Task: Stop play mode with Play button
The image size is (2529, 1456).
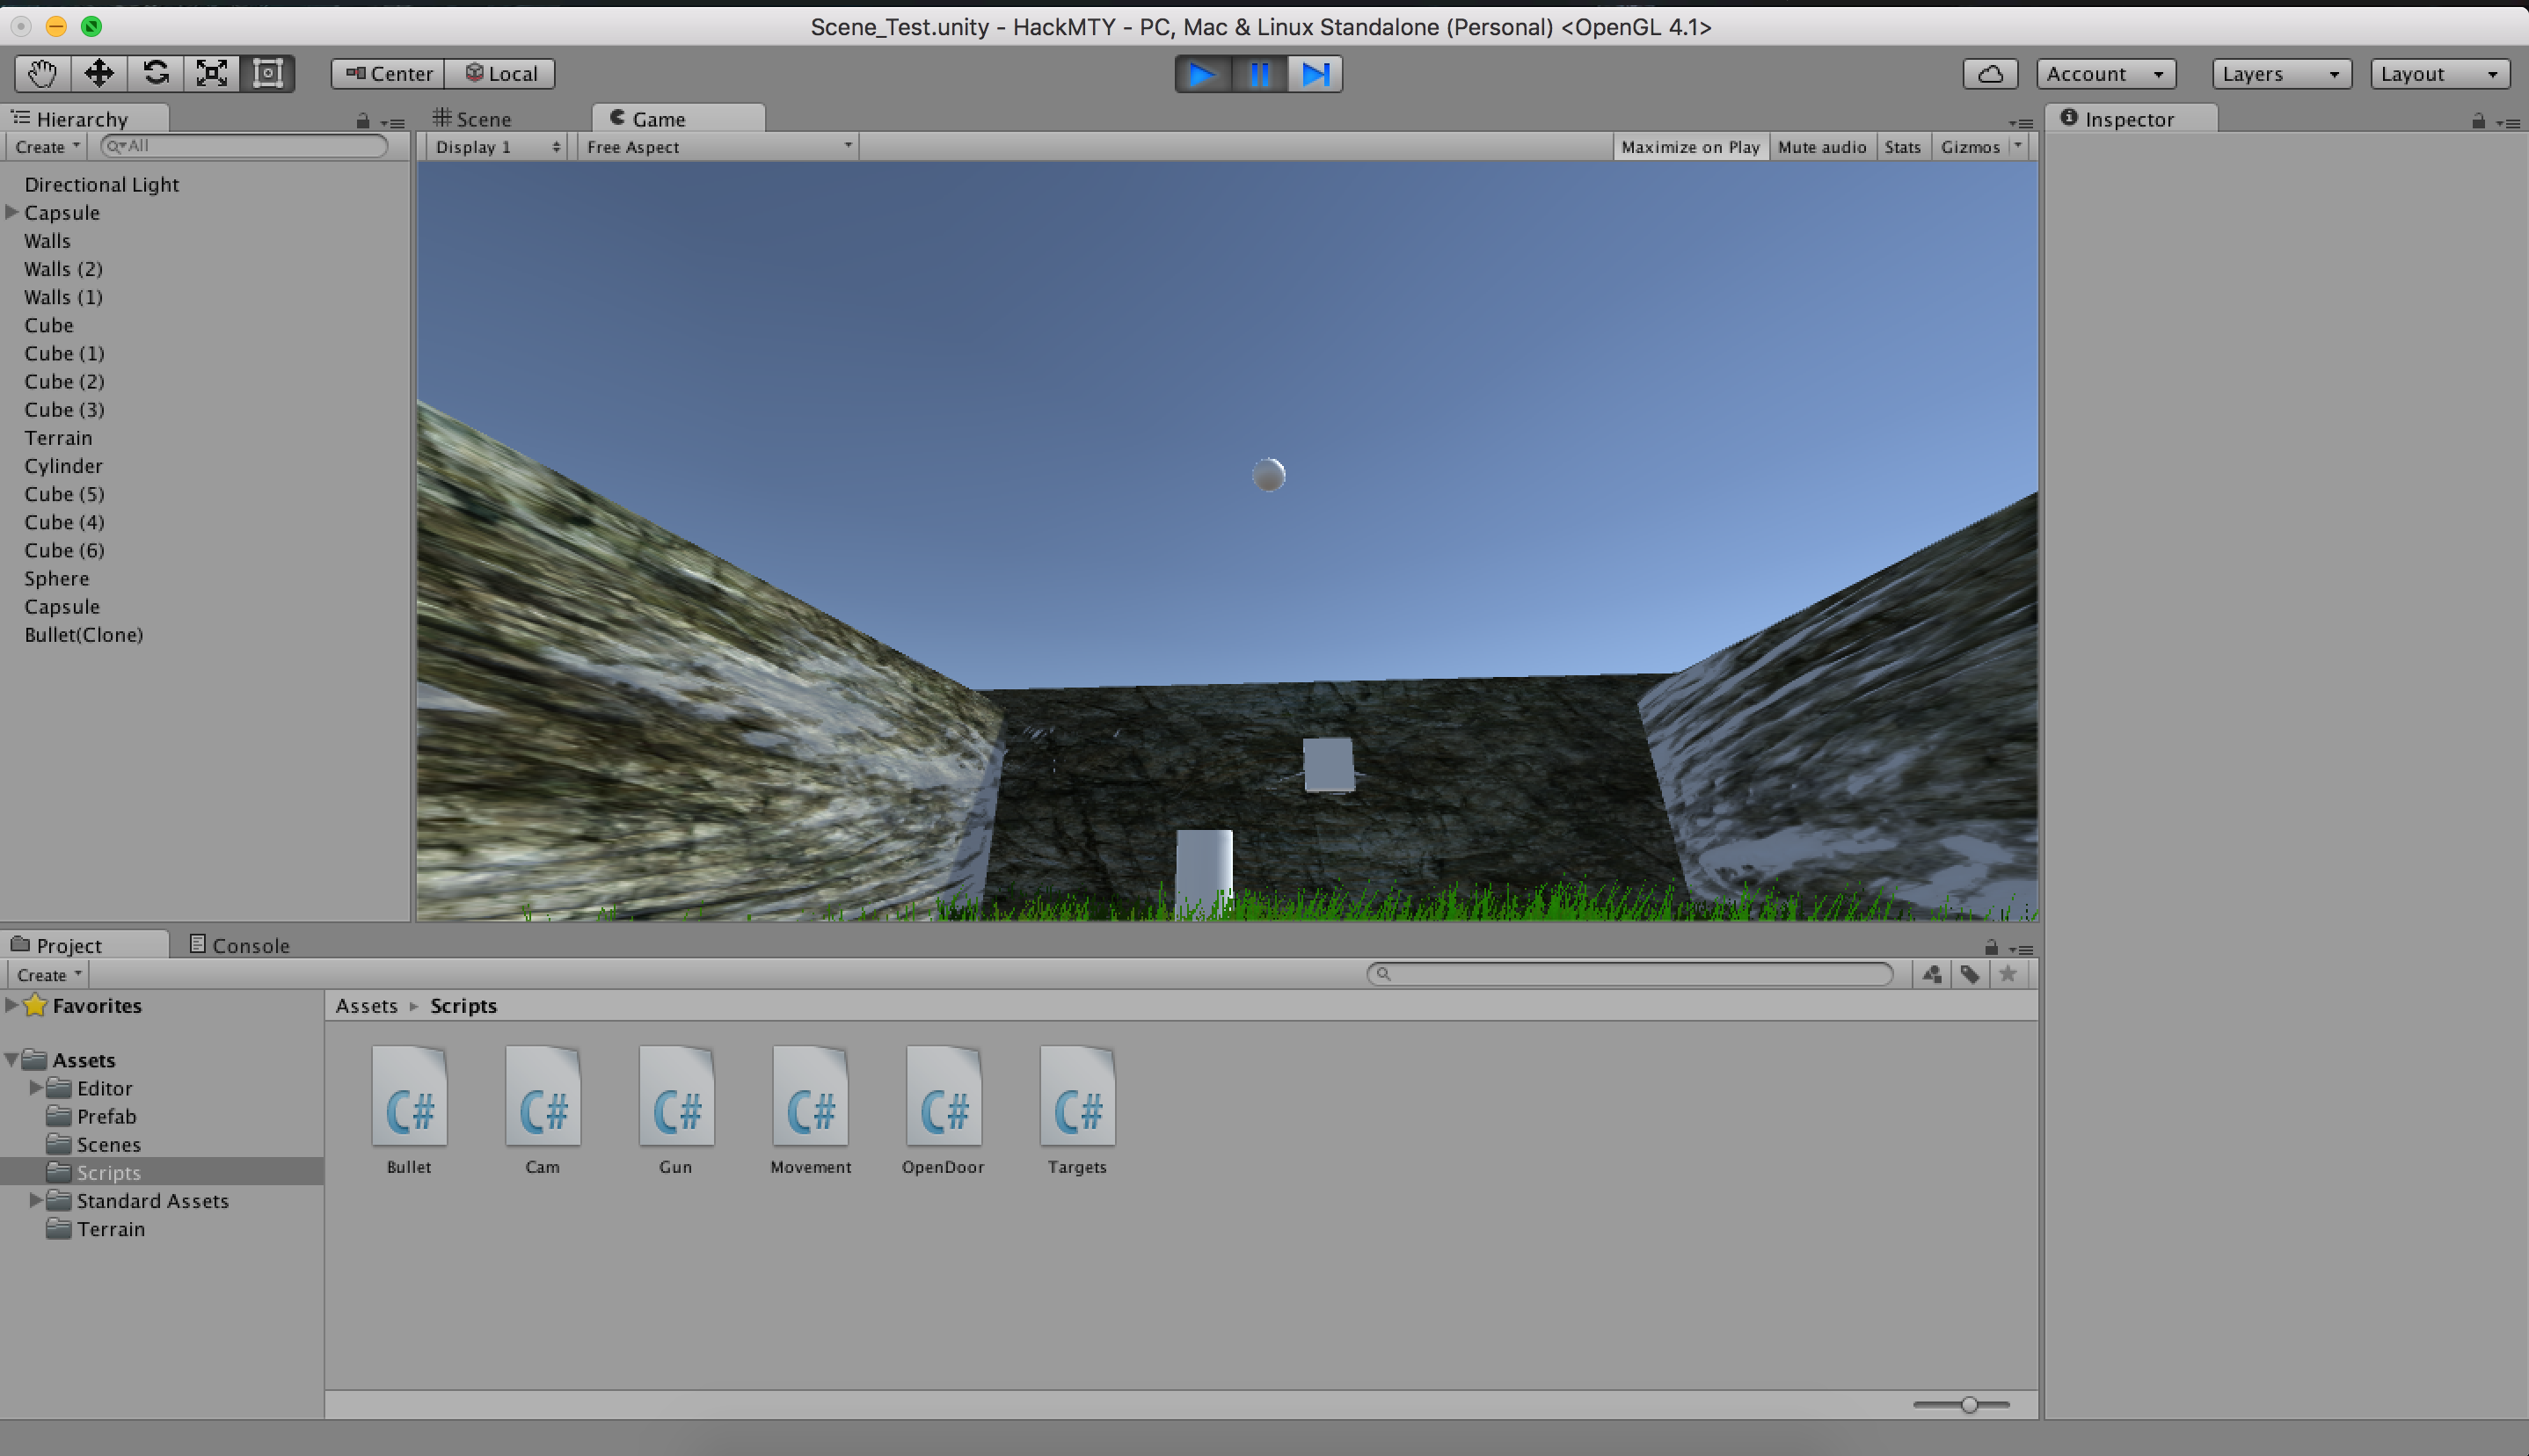Action: tap(1202, 74)
